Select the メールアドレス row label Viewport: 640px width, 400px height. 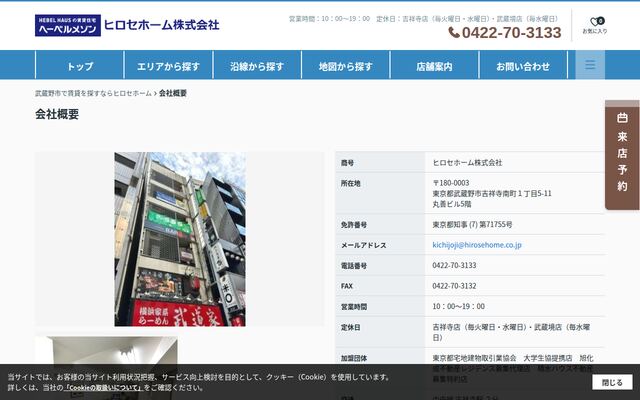pos(364,245)
